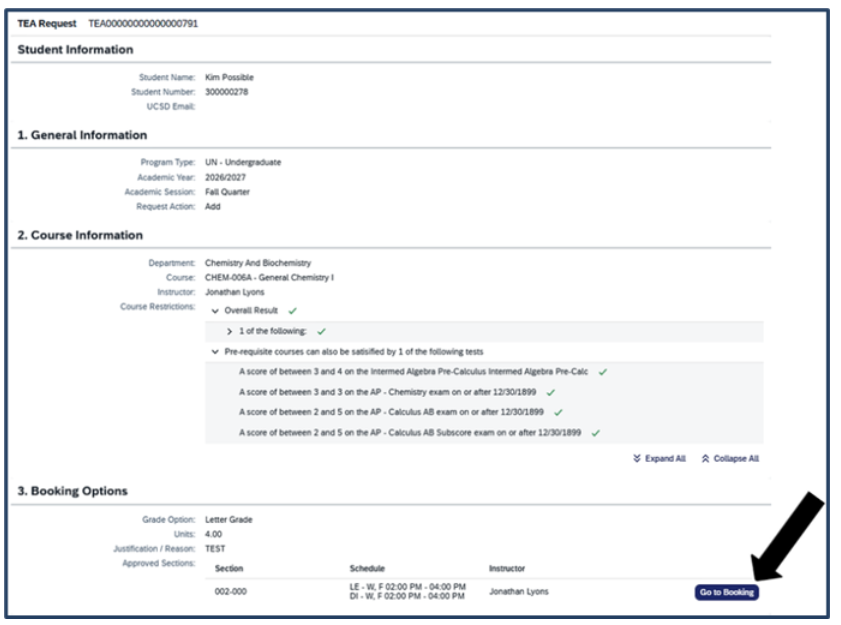Screen dimensions: 841x625
Task: Collapse the Overall Result chevron
Action: 215,311
